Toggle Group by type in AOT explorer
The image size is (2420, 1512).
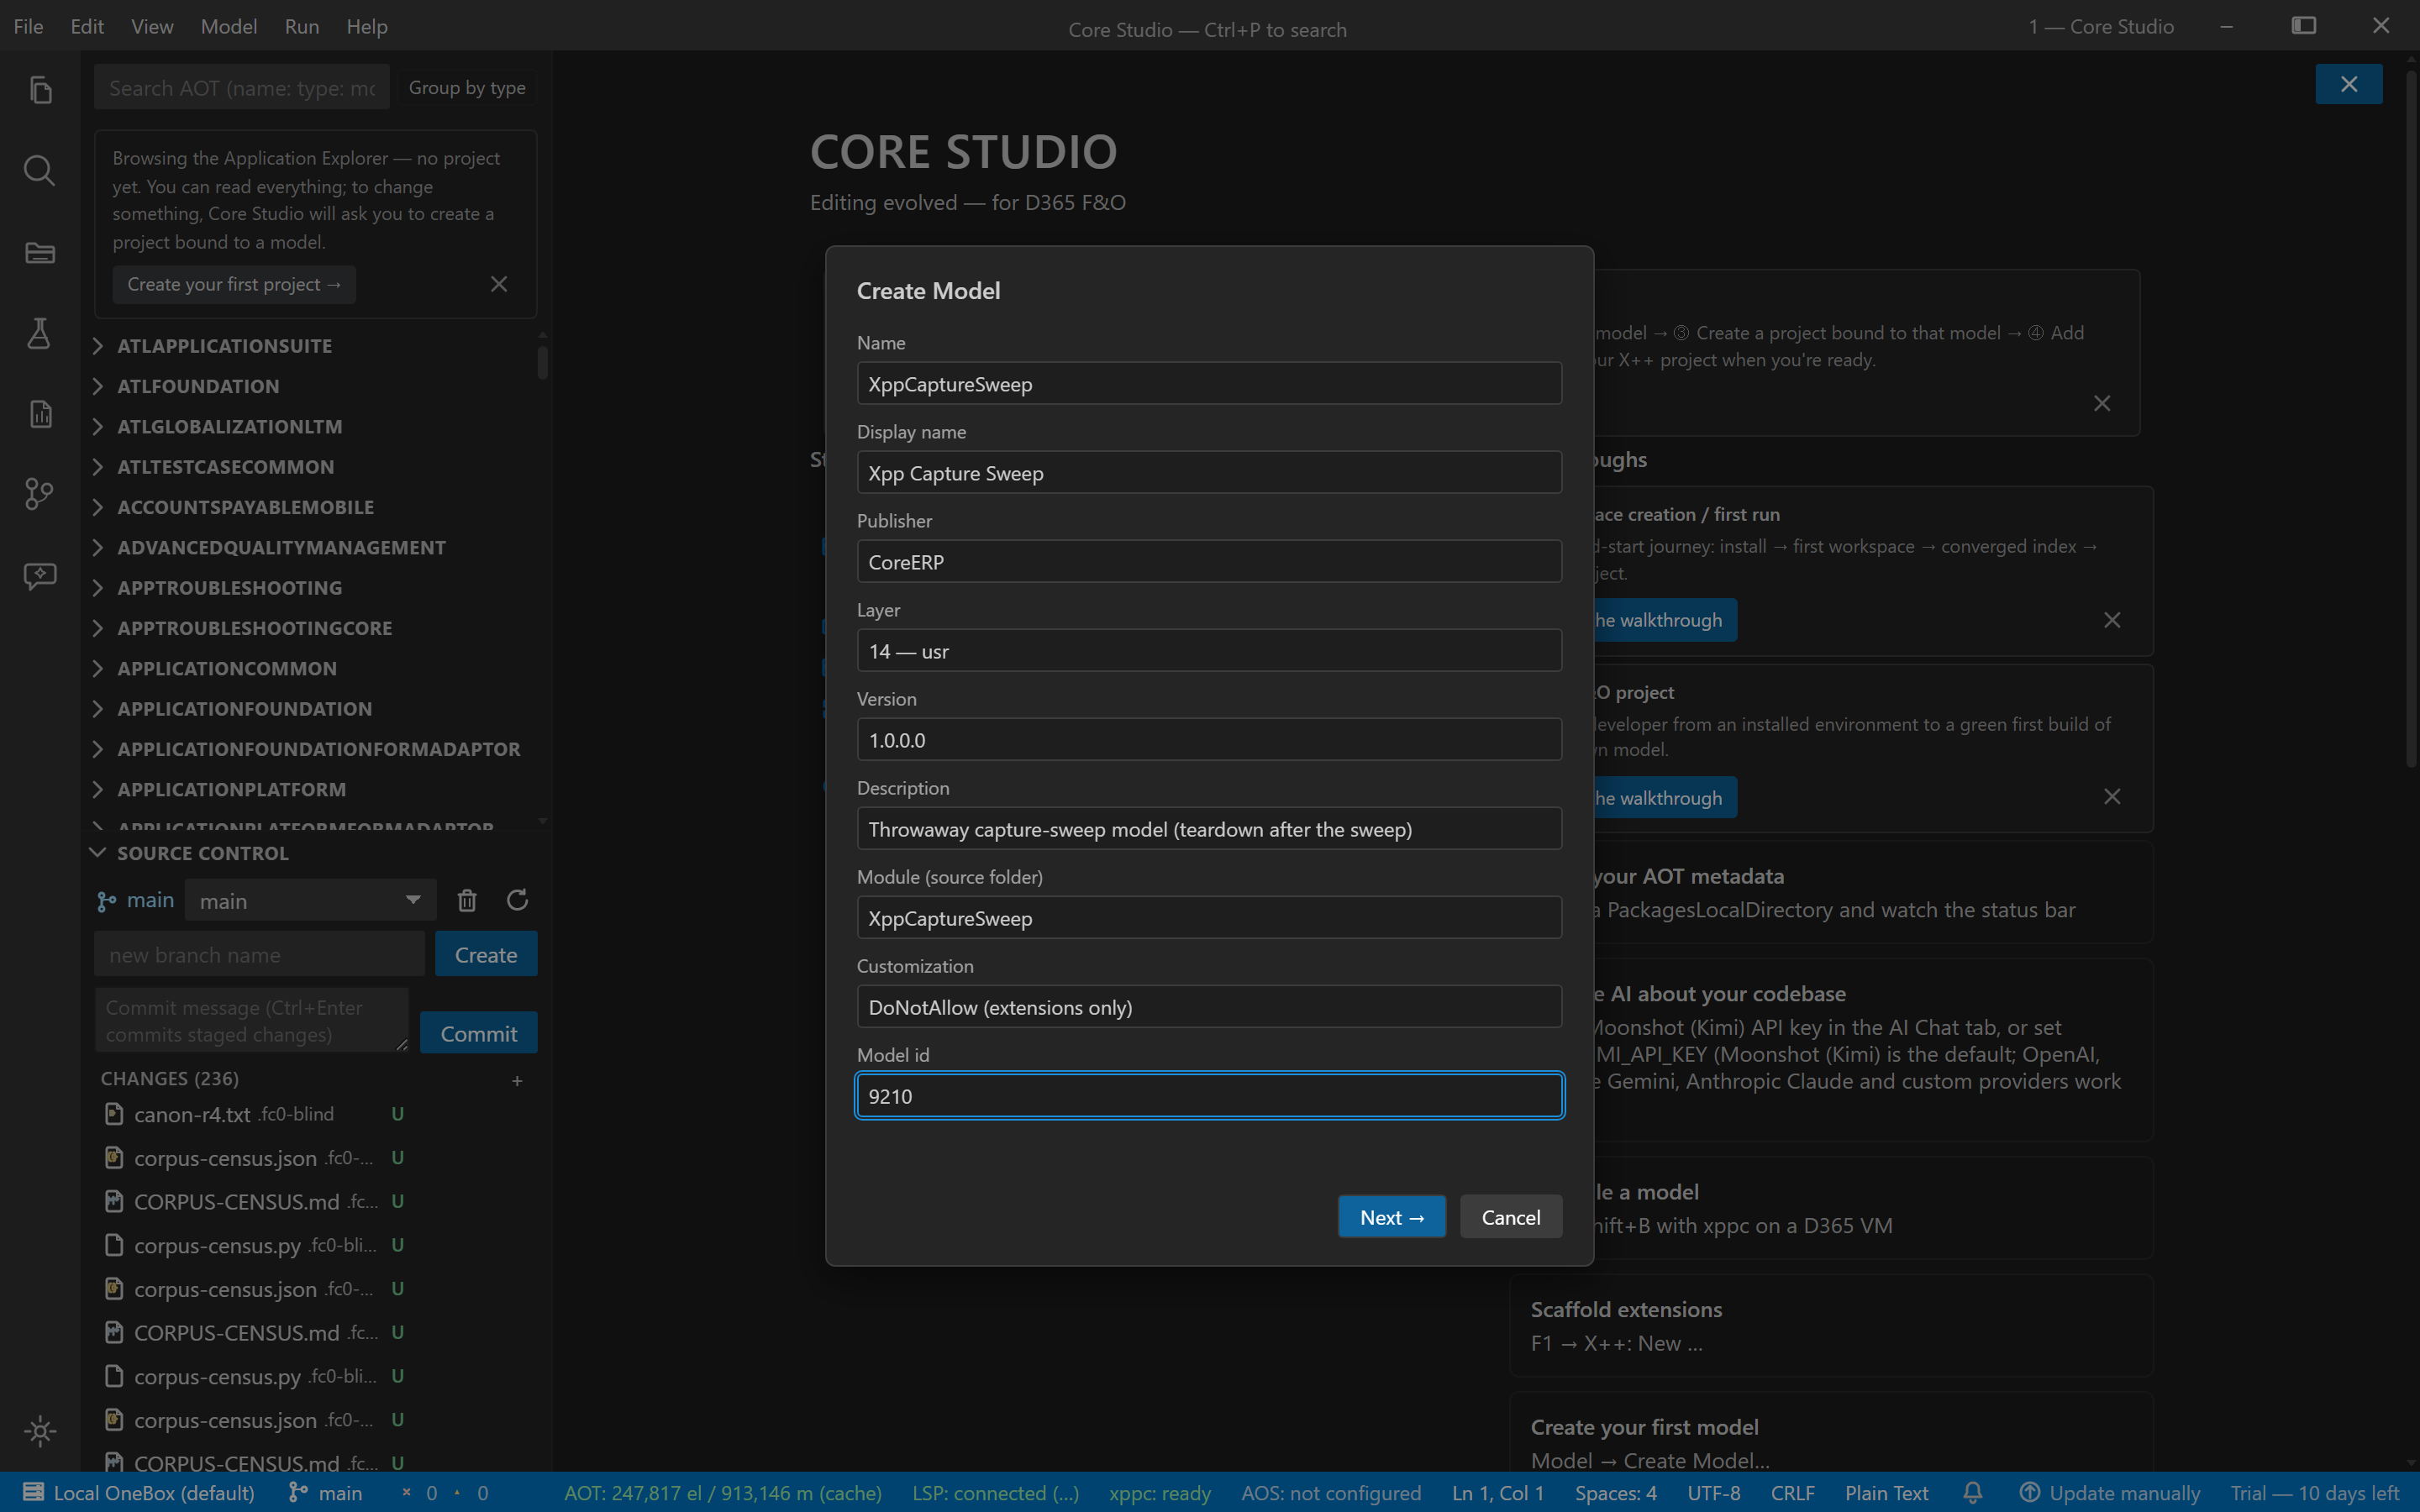tap(467, 88)
